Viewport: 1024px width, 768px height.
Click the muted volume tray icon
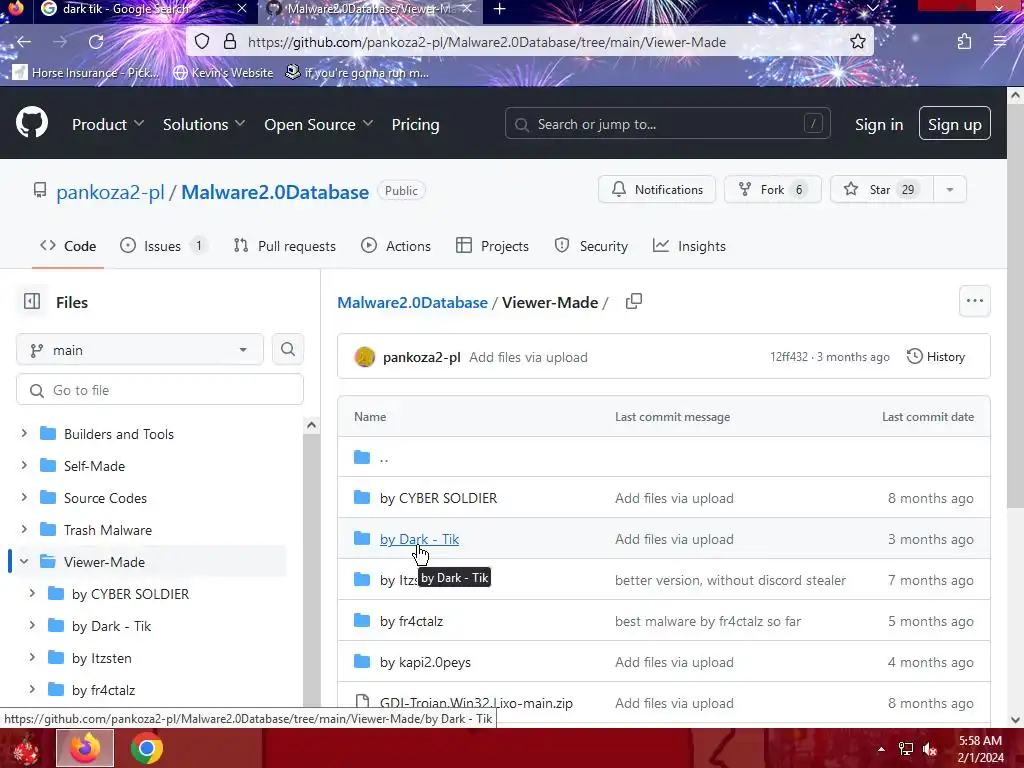(929, 749)
